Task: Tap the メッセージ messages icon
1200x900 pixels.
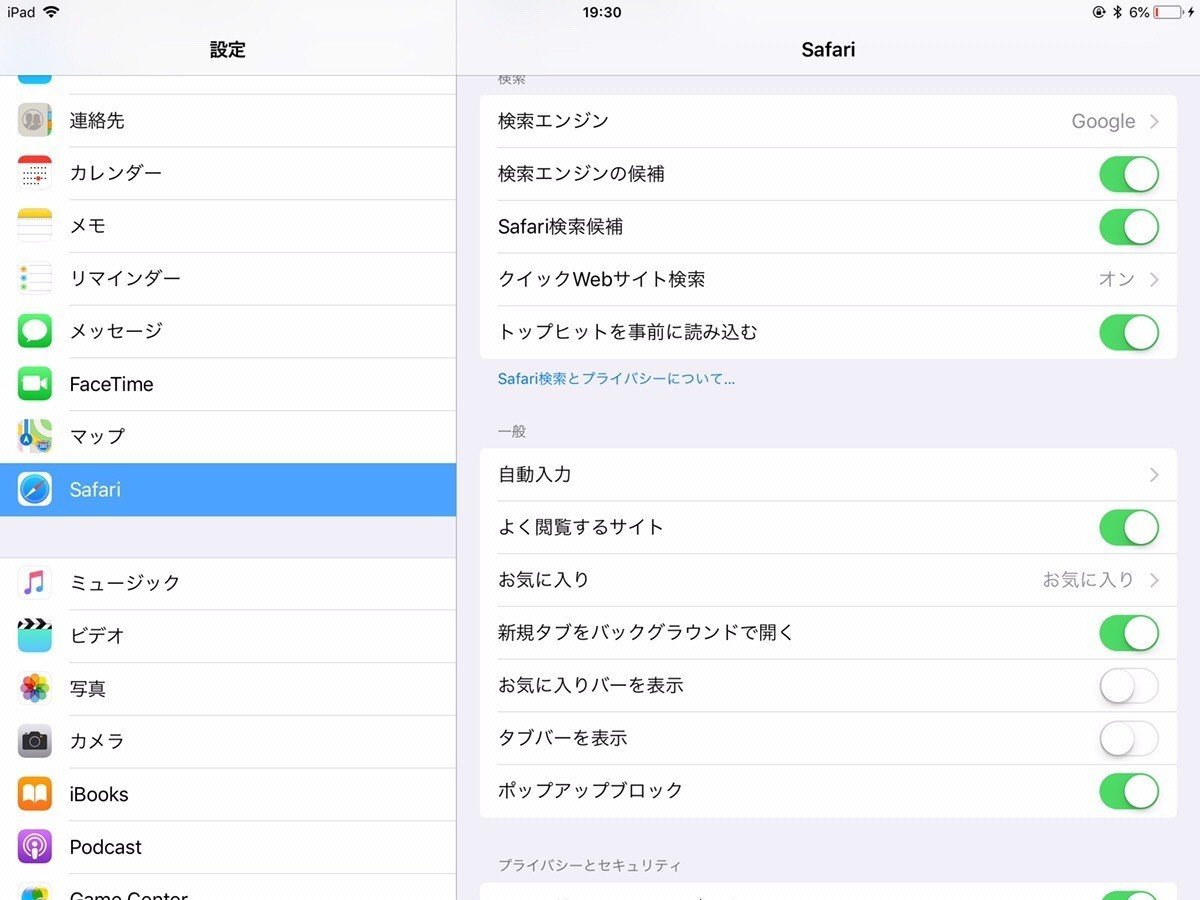Action: pyautogui.click(x=35, y=331)
